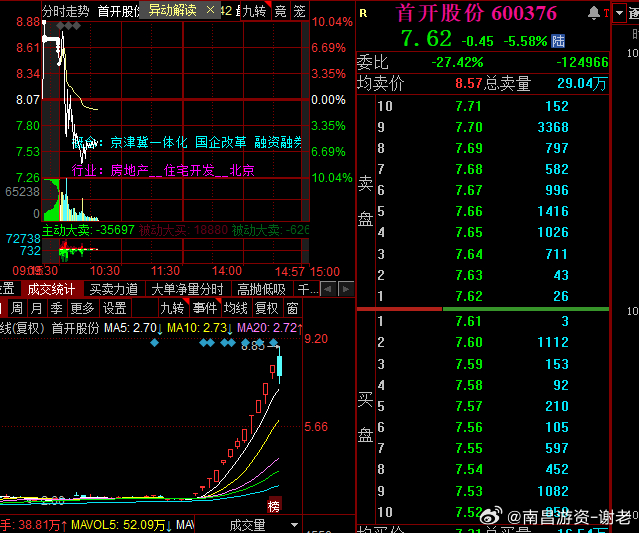
Task: Click the sell level 5 volume 1416
Action: point(553,211)
